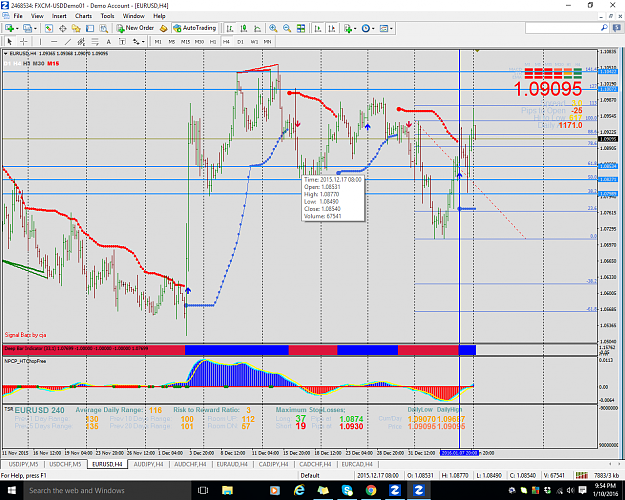Image resolution: width=625 pixels, height=500 pixels.
Task: Open the Insert menu
Action: [x=59, y=16]
